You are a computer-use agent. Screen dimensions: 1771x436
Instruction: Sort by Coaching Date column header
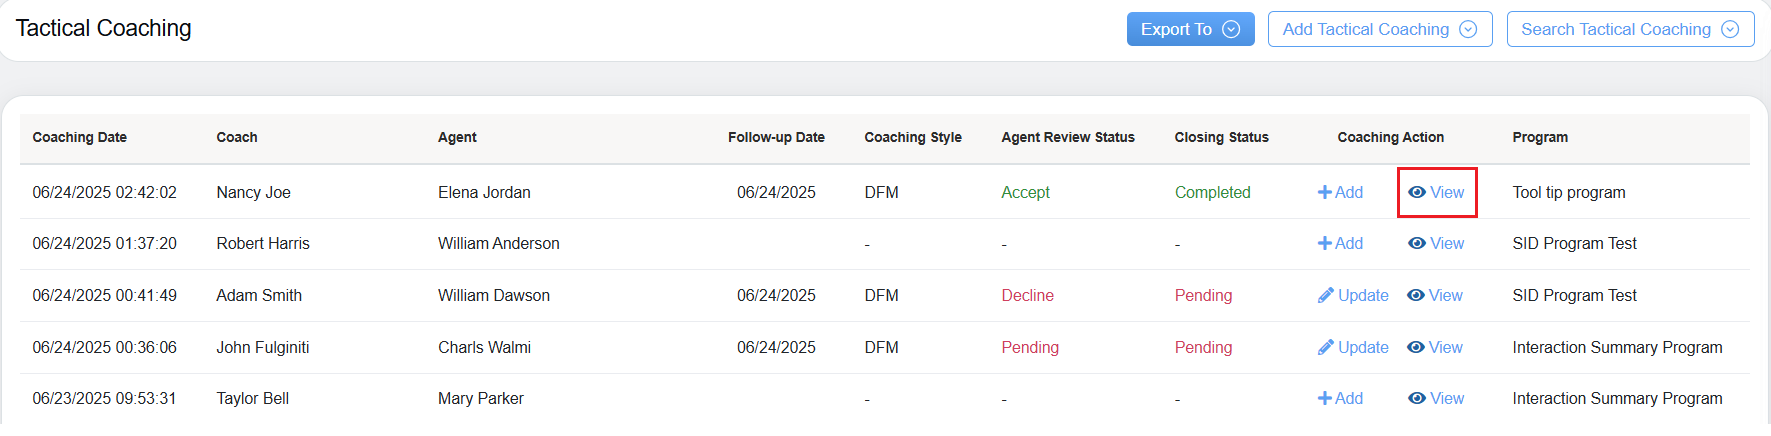point(80,137)
